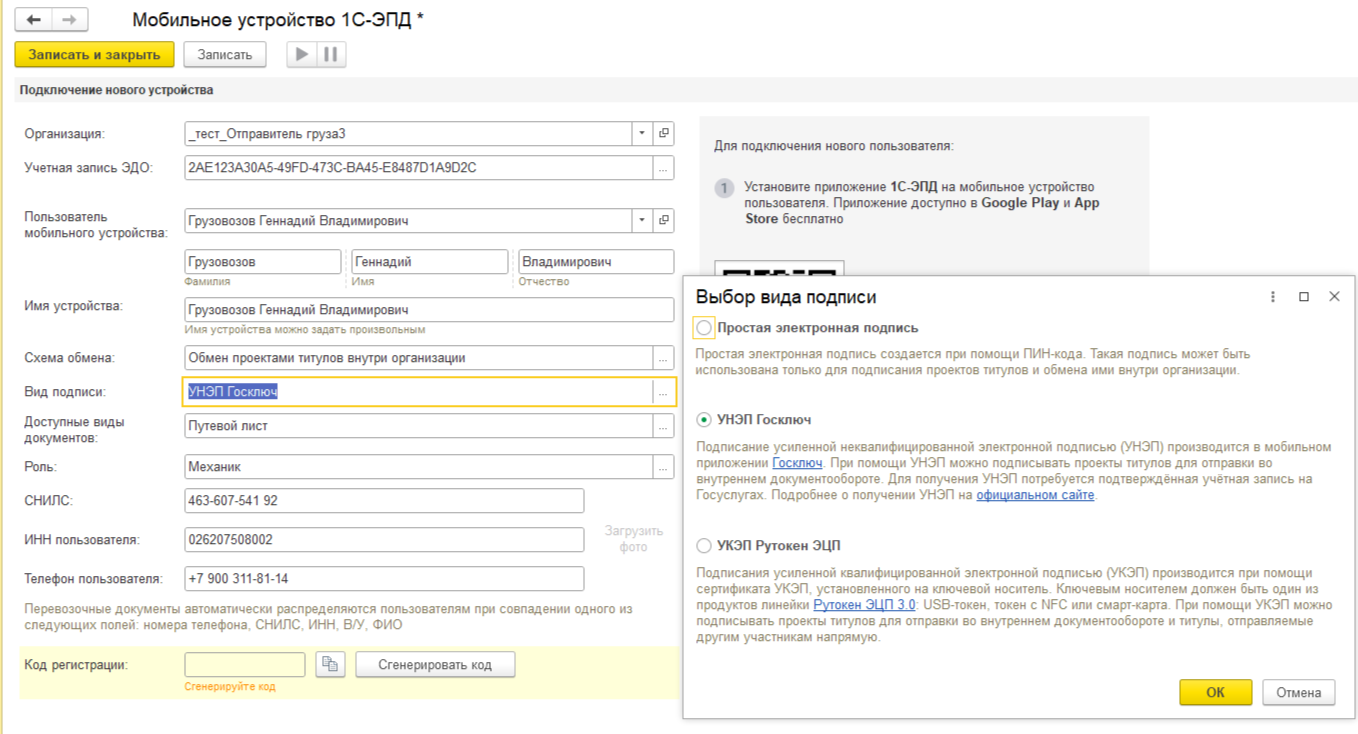The height and width of the screenshot is (734, 1358).
Task: Expand the Организация dropdown list
Action: tap(641, 133)
